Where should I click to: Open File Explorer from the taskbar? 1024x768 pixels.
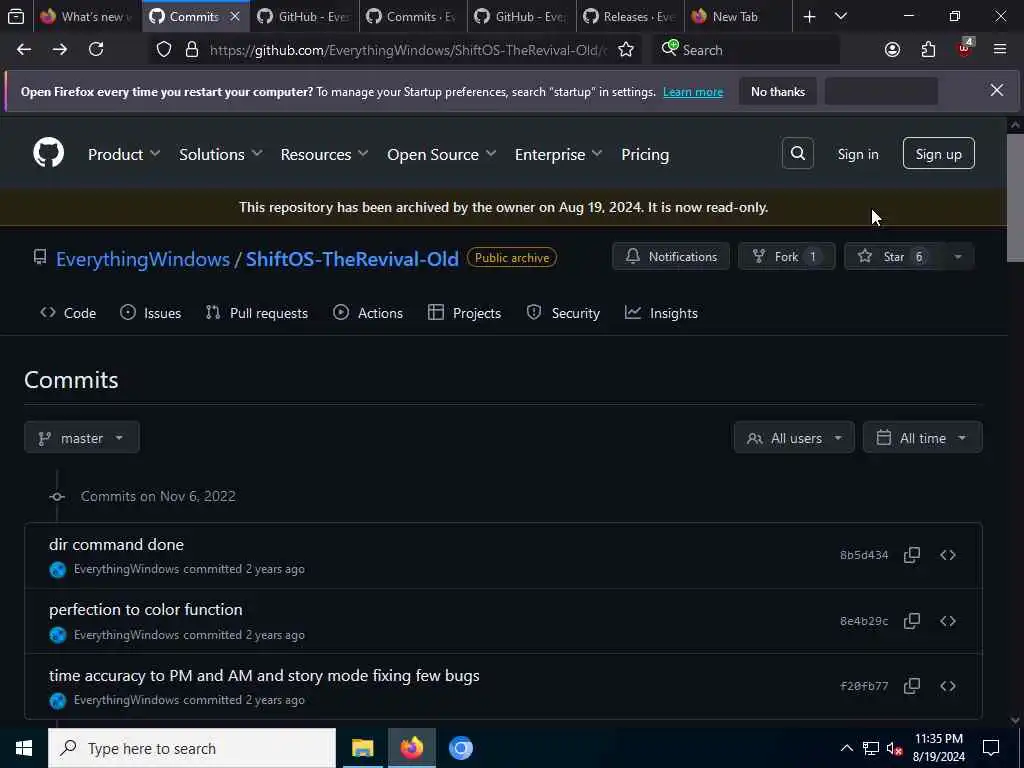[362, 748]
